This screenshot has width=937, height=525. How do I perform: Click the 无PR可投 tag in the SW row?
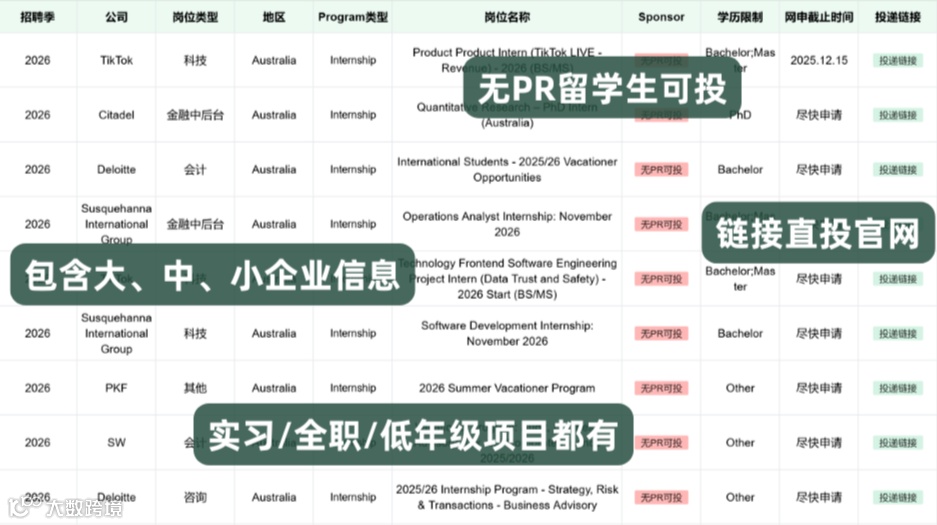click(x=661, y=443)
